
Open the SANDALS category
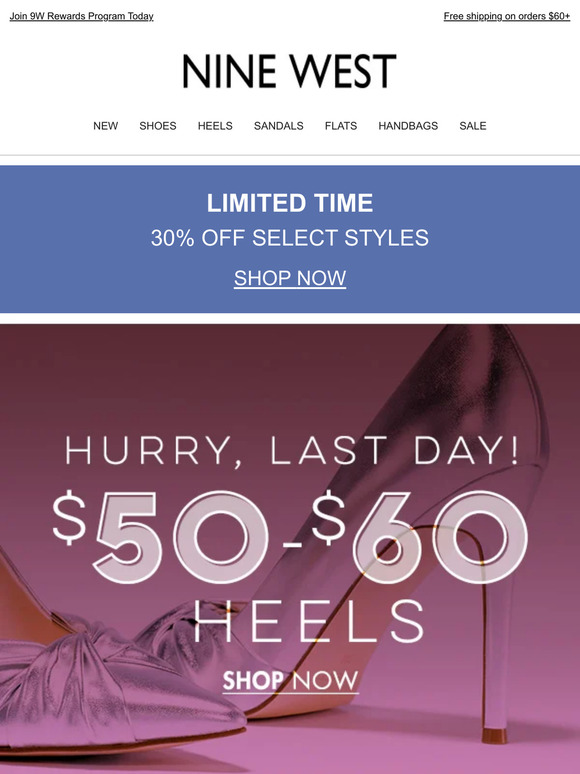tap(278, 126)
